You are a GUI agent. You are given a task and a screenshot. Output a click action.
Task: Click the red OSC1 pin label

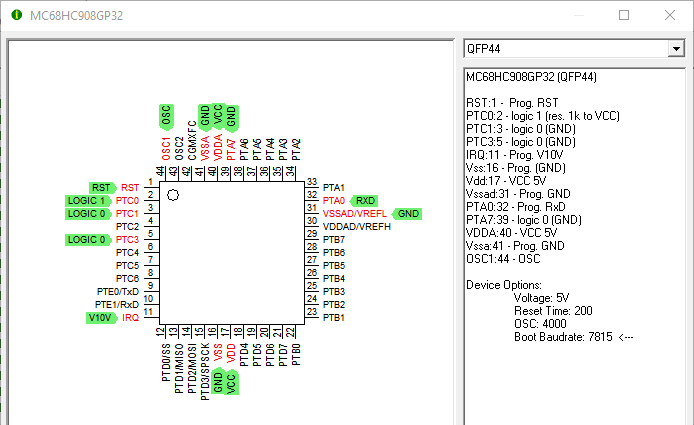166,148
